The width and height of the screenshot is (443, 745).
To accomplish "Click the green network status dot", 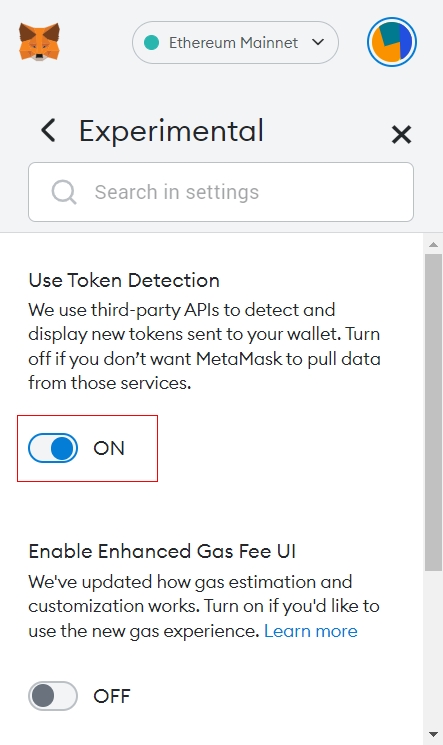I will click(151, 42).
